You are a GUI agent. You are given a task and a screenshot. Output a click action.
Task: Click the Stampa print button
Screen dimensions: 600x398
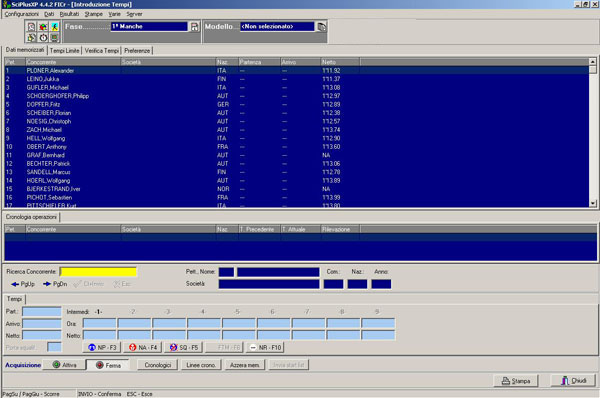516,381
